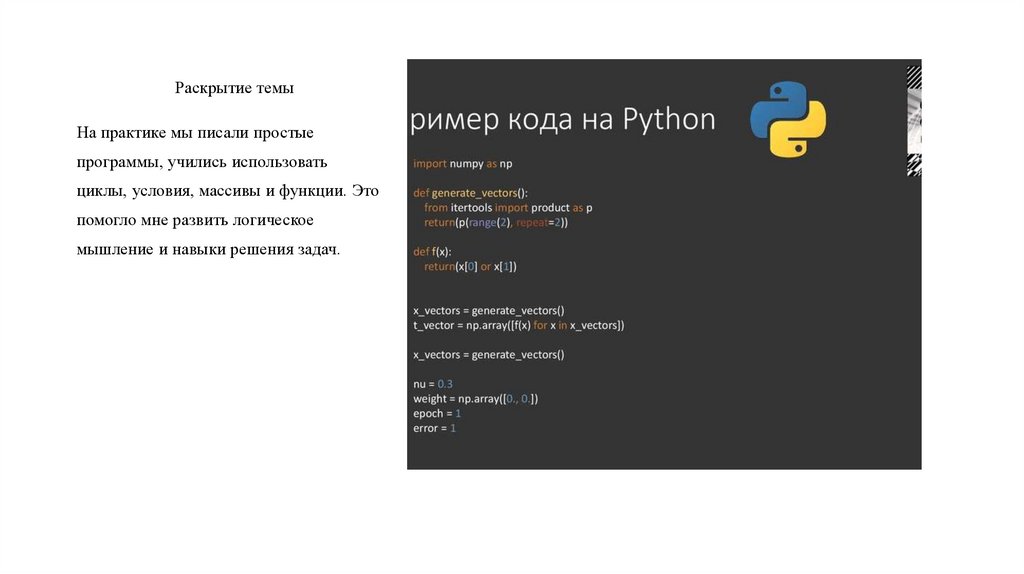The height and width of the screenshot is (574, 1024).
Task: Click the line 'На практике мы писали простые'
Action: pos(195,133)
